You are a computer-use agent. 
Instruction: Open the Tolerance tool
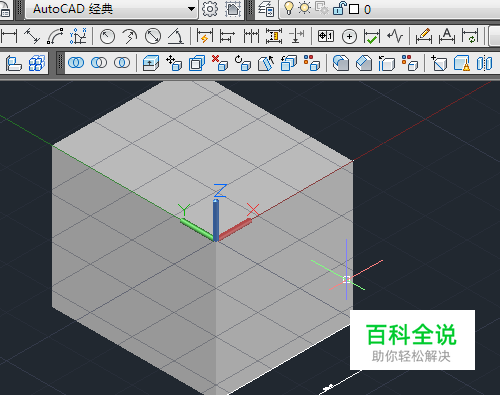pyautogui.click(x=326, y=36)
